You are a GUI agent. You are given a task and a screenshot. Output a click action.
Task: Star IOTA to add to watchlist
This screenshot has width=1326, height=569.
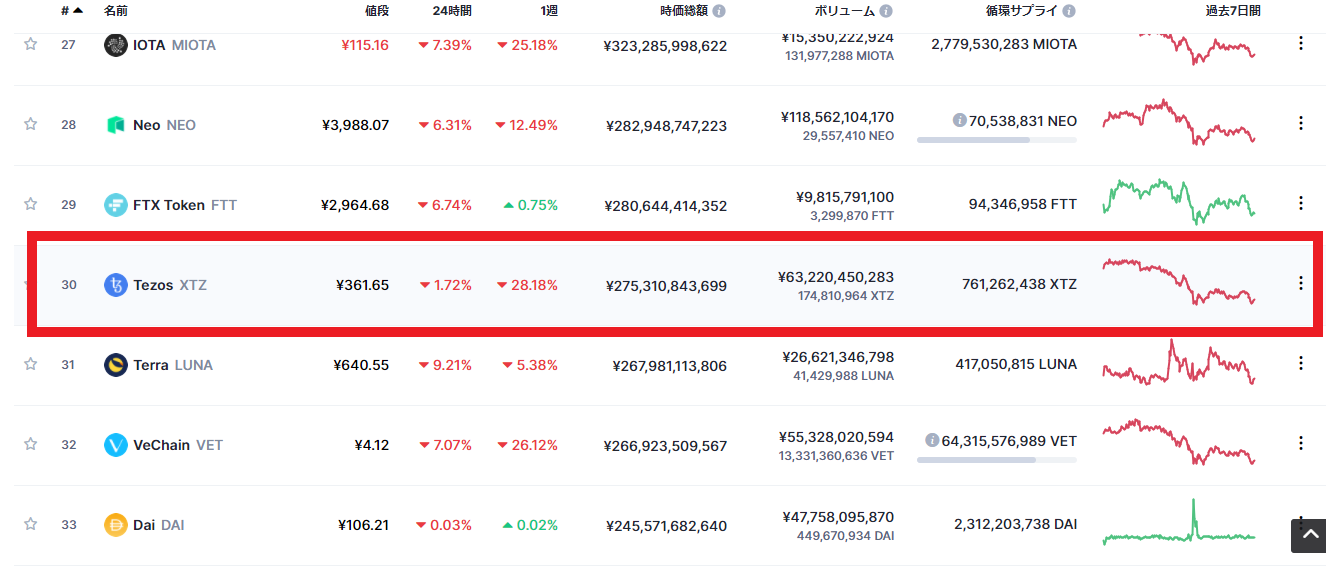pyautogui.click(x=31, y=44)
